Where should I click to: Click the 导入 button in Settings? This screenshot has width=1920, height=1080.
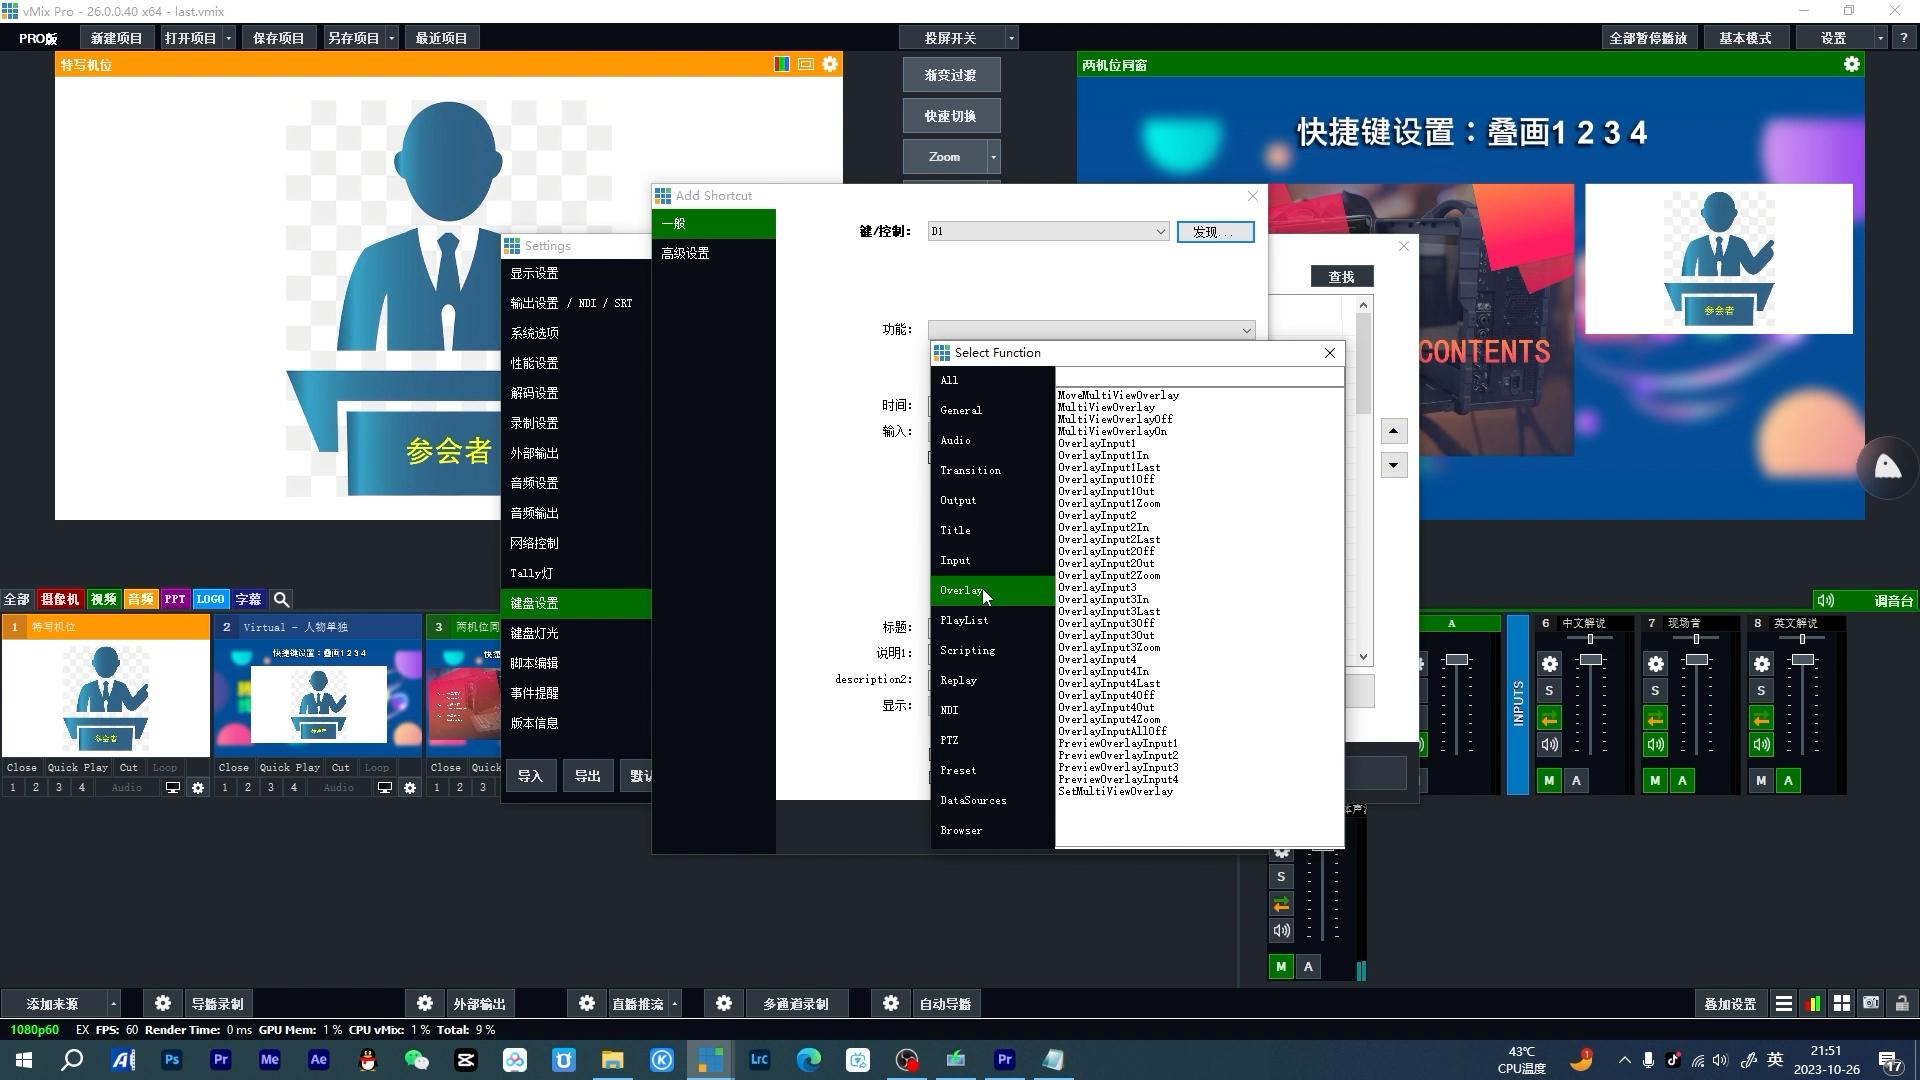coord(530,776)
